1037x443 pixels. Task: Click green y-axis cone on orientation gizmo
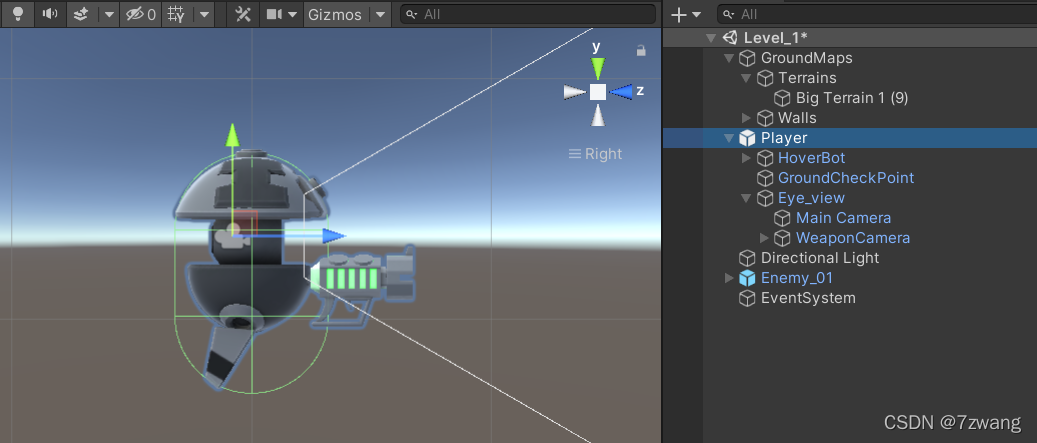(598, 68)
